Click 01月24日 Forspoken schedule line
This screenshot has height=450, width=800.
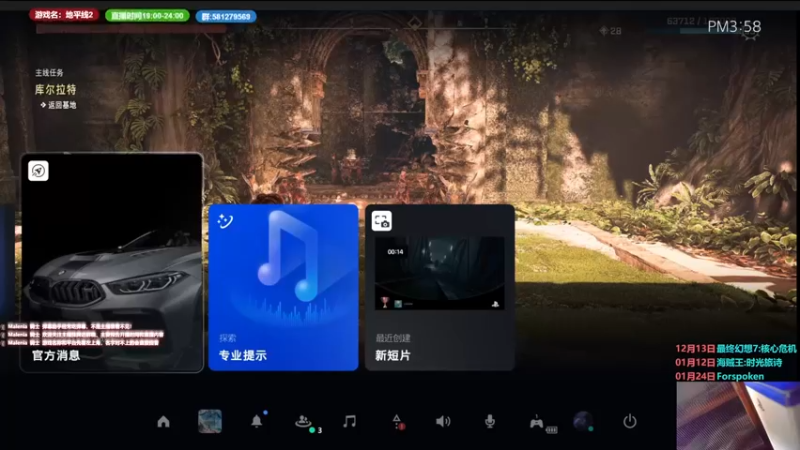point(720,376)
